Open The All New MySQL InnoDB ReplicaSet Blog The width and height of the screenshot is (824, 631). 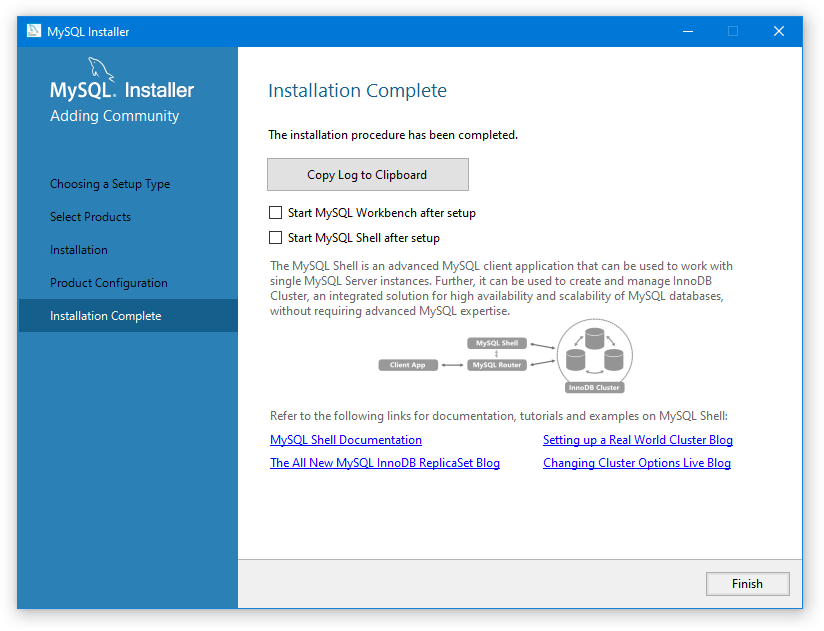click(385, 463)
